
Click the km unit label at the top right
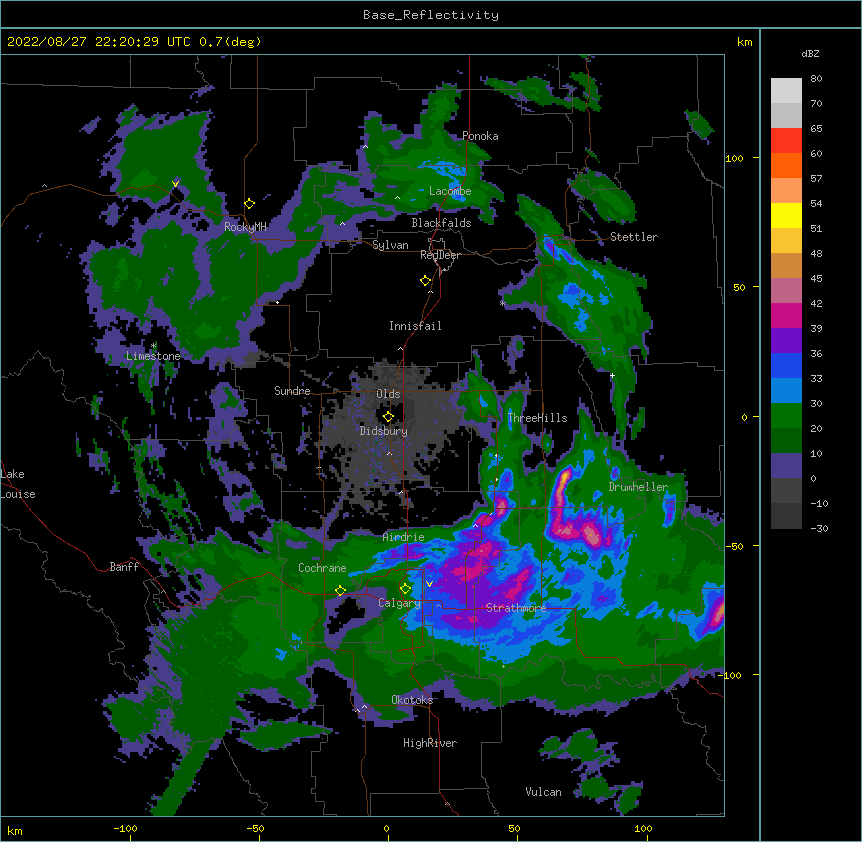pyautogui.click(x=745, y=42)
